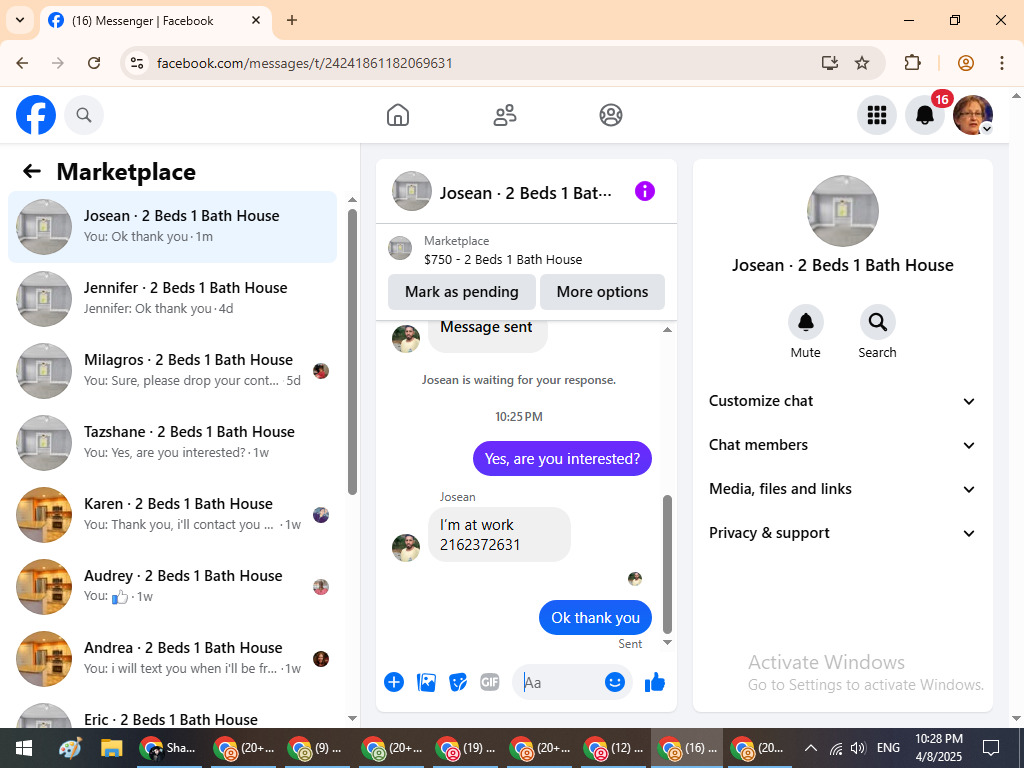
Task: Open Karen conversation
Action: point(172,515)
